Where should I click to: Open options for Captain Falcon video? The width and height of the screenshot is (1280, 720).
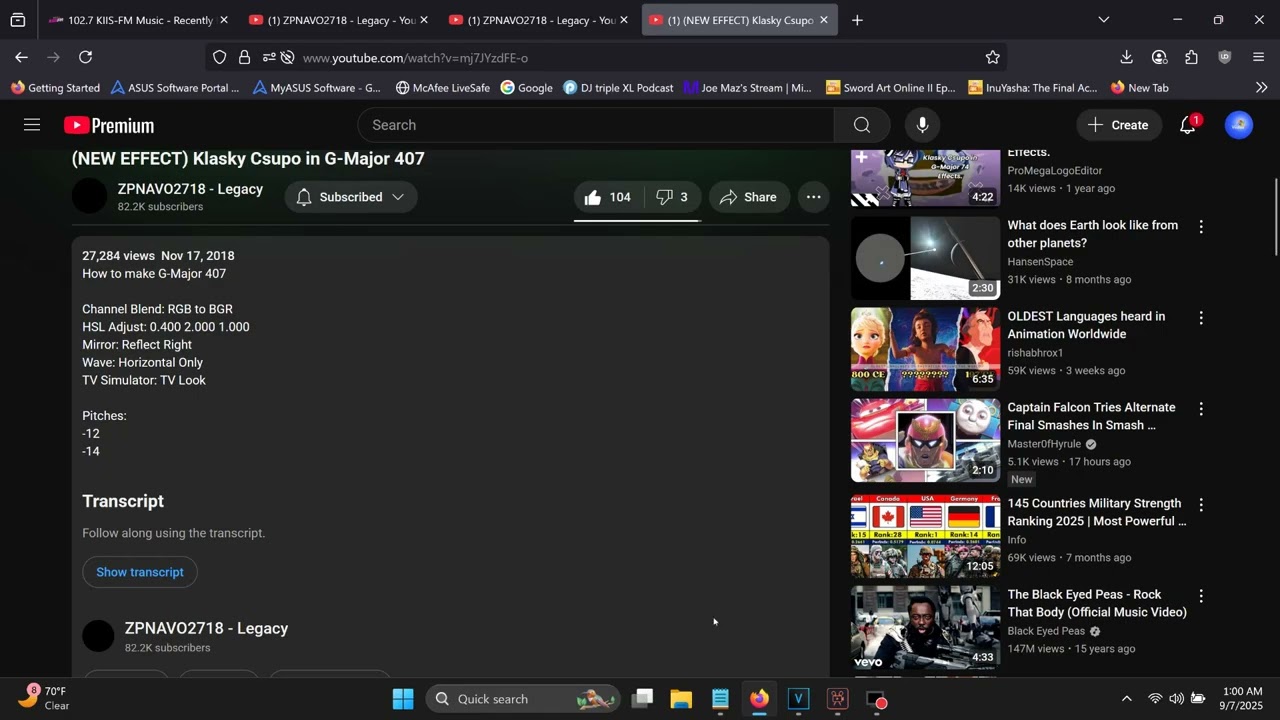pos(1201,409)
